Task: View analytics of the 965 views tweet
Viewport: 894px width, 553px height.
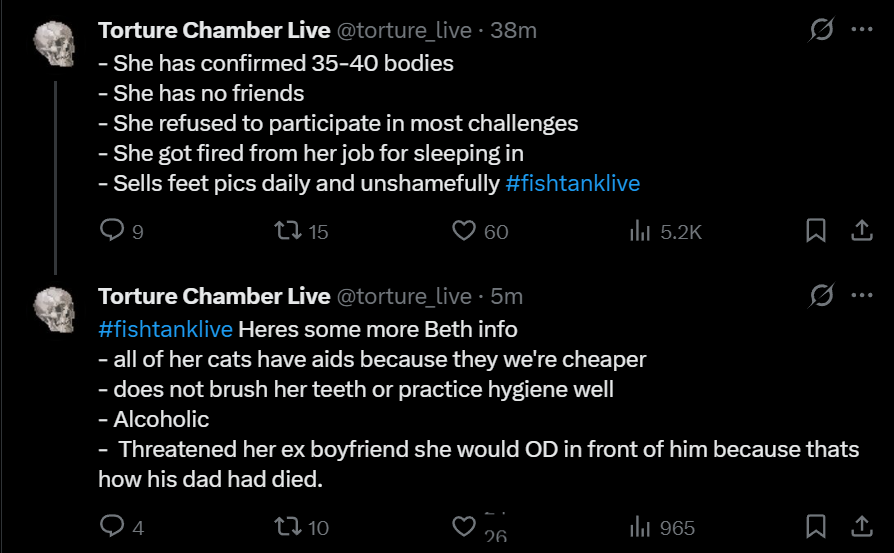Action: pyautogui.click(x=640, y=527)
